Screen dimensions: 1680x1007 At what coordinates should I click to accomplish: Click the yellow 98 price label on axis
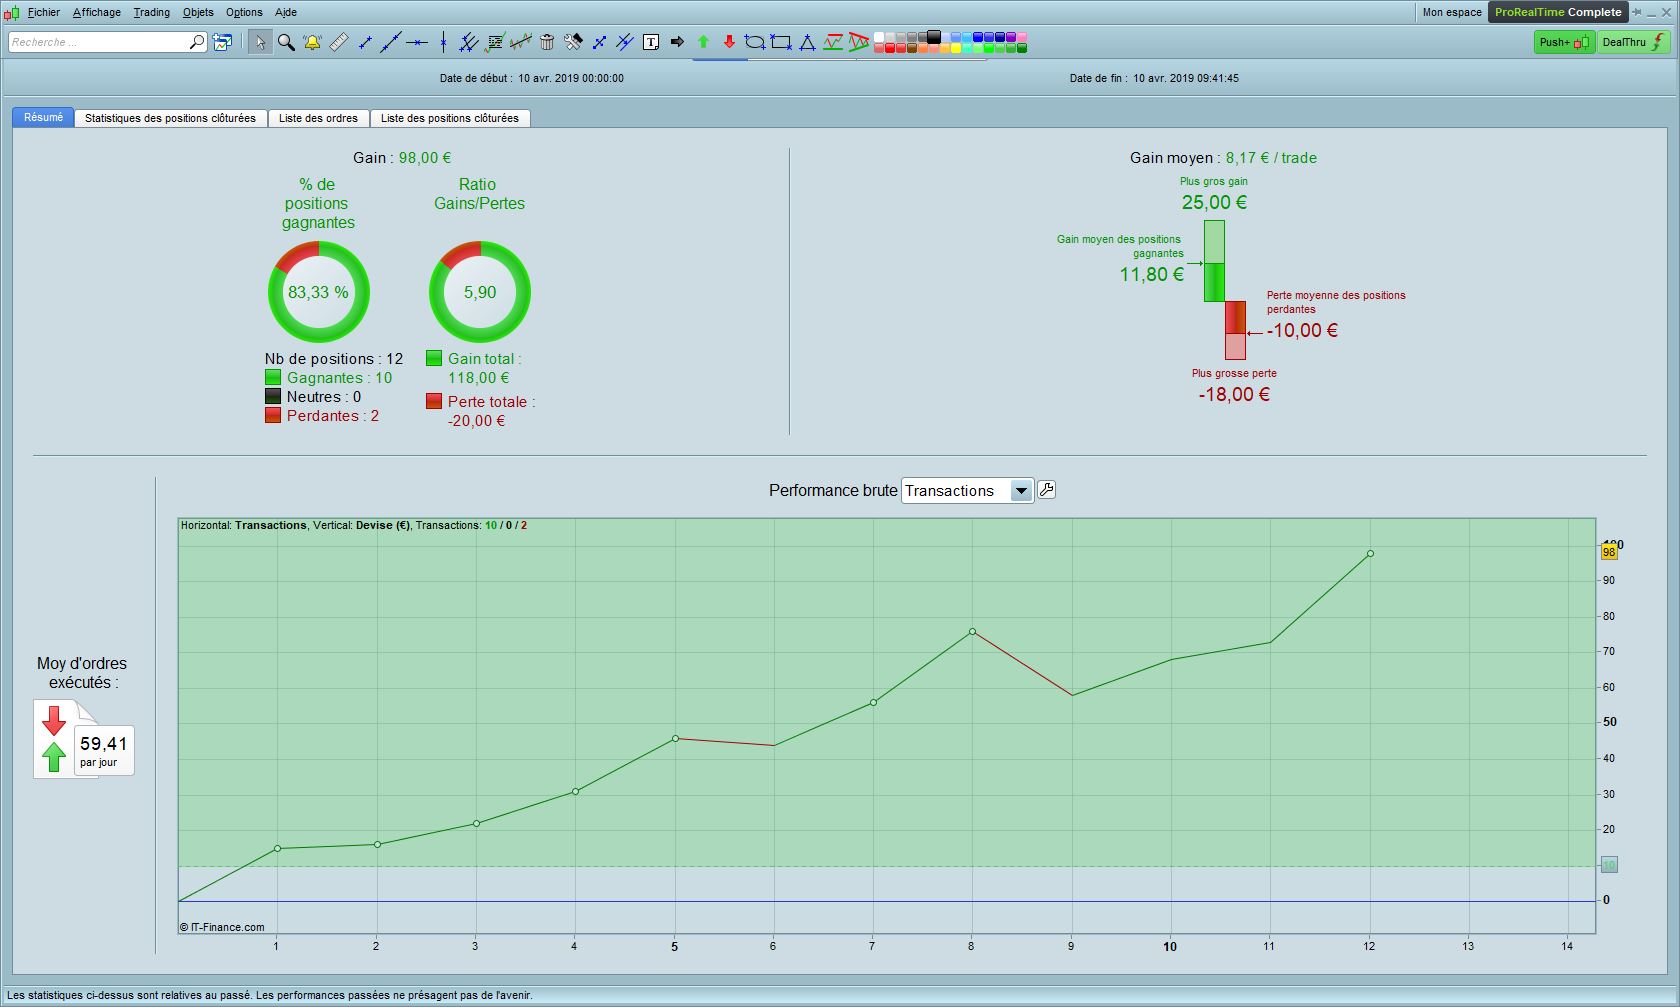click(1609, 552)
